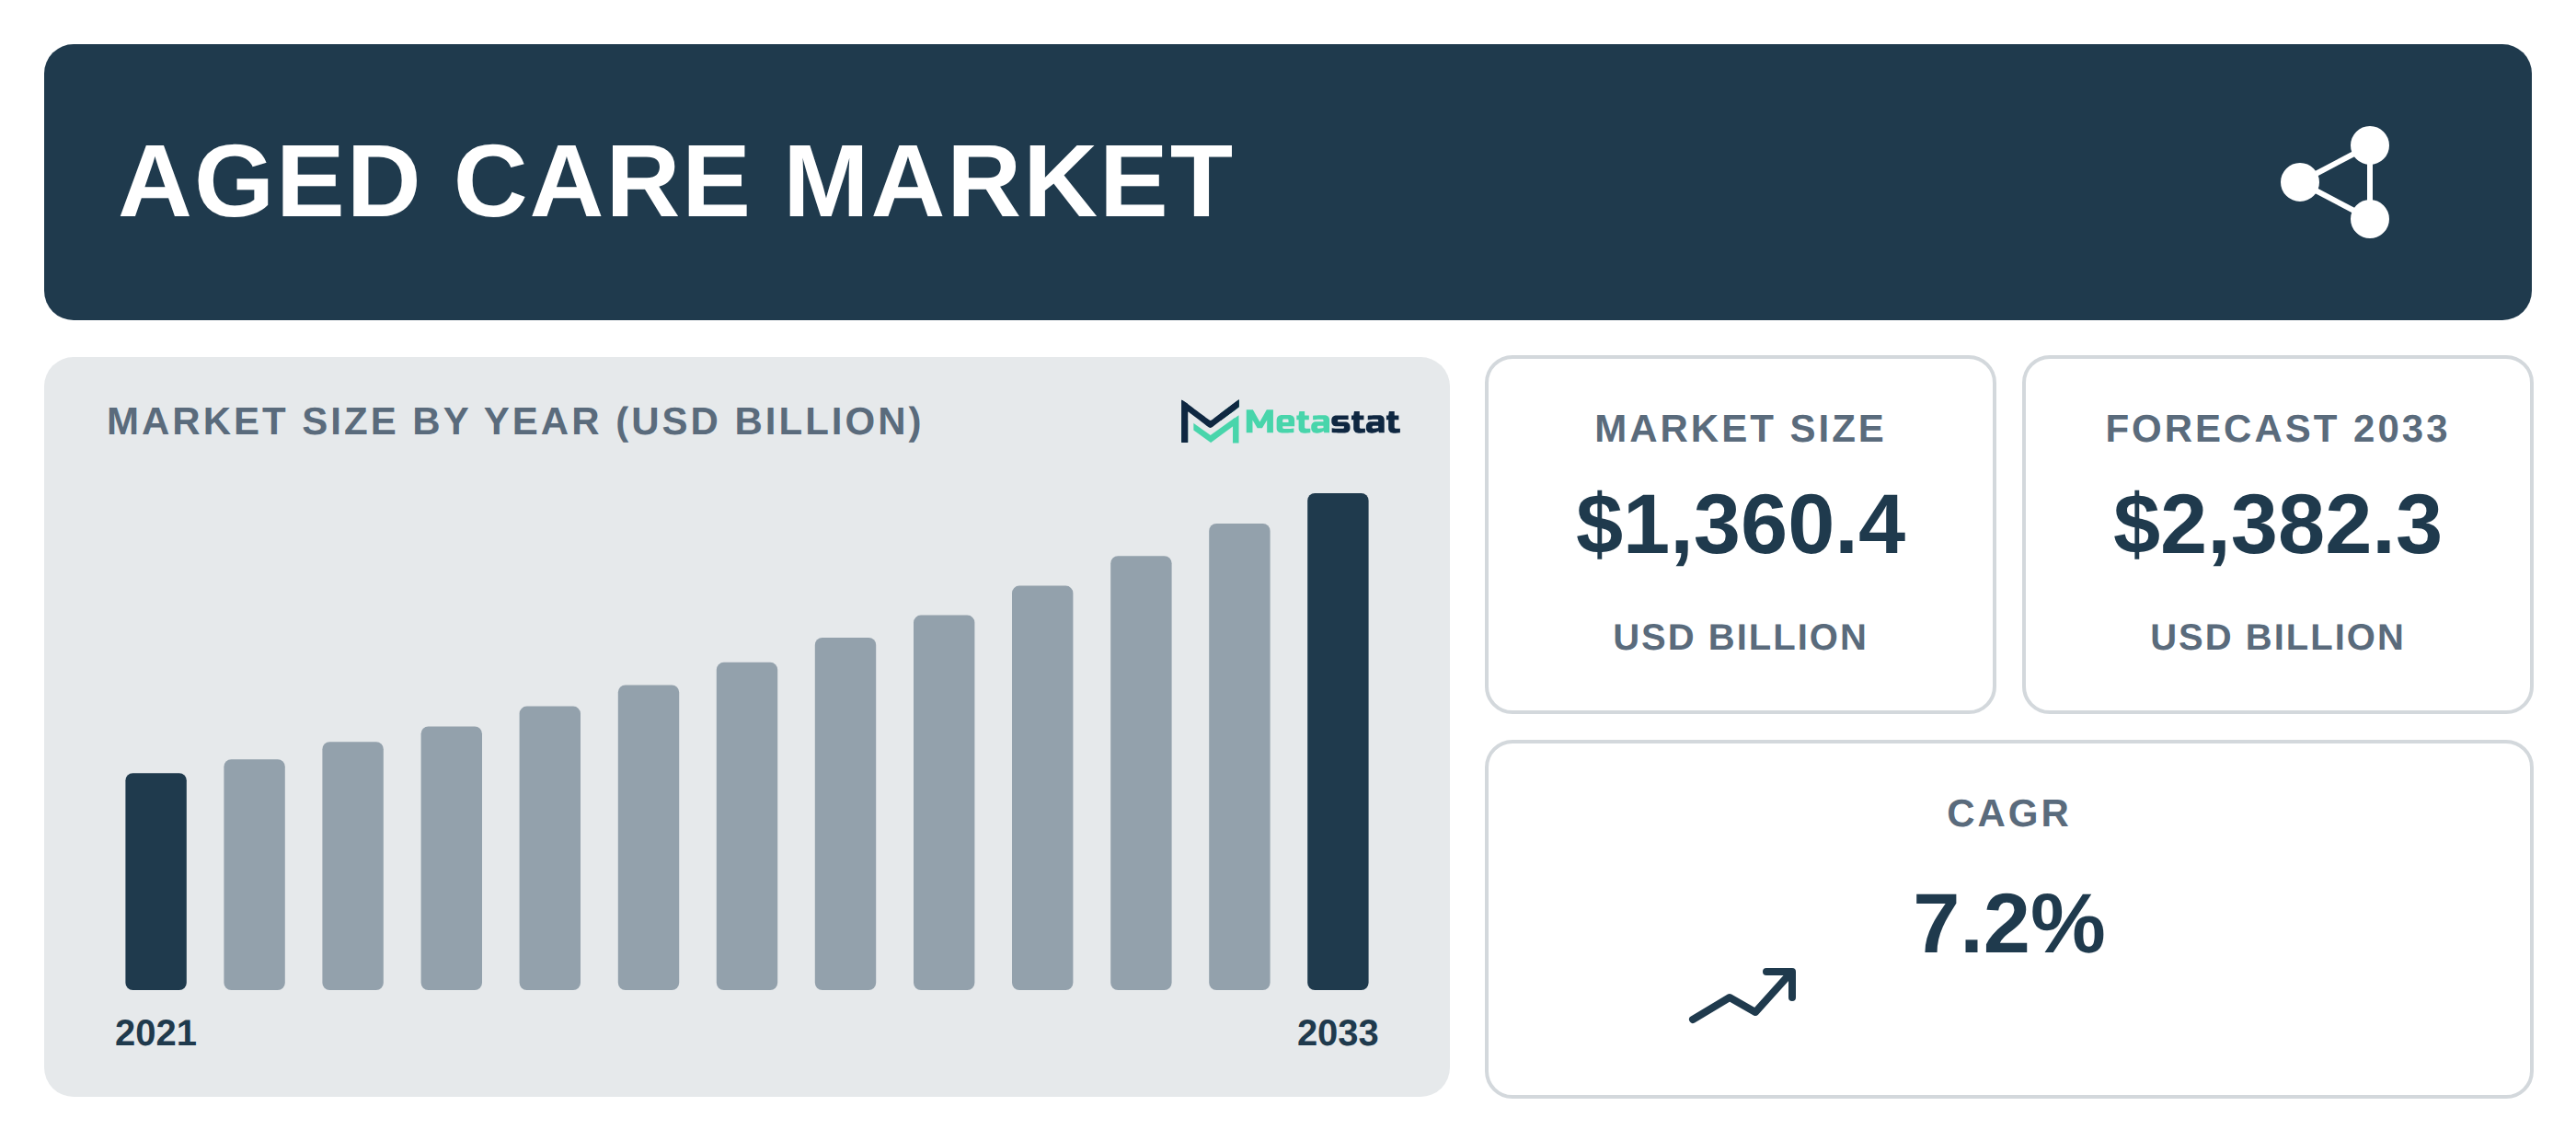This screenshot has width=2576, height=1141.
Task: Click USD BILLION under $1,360.4
Action: pyautogui.click(x=1740, y=637)
